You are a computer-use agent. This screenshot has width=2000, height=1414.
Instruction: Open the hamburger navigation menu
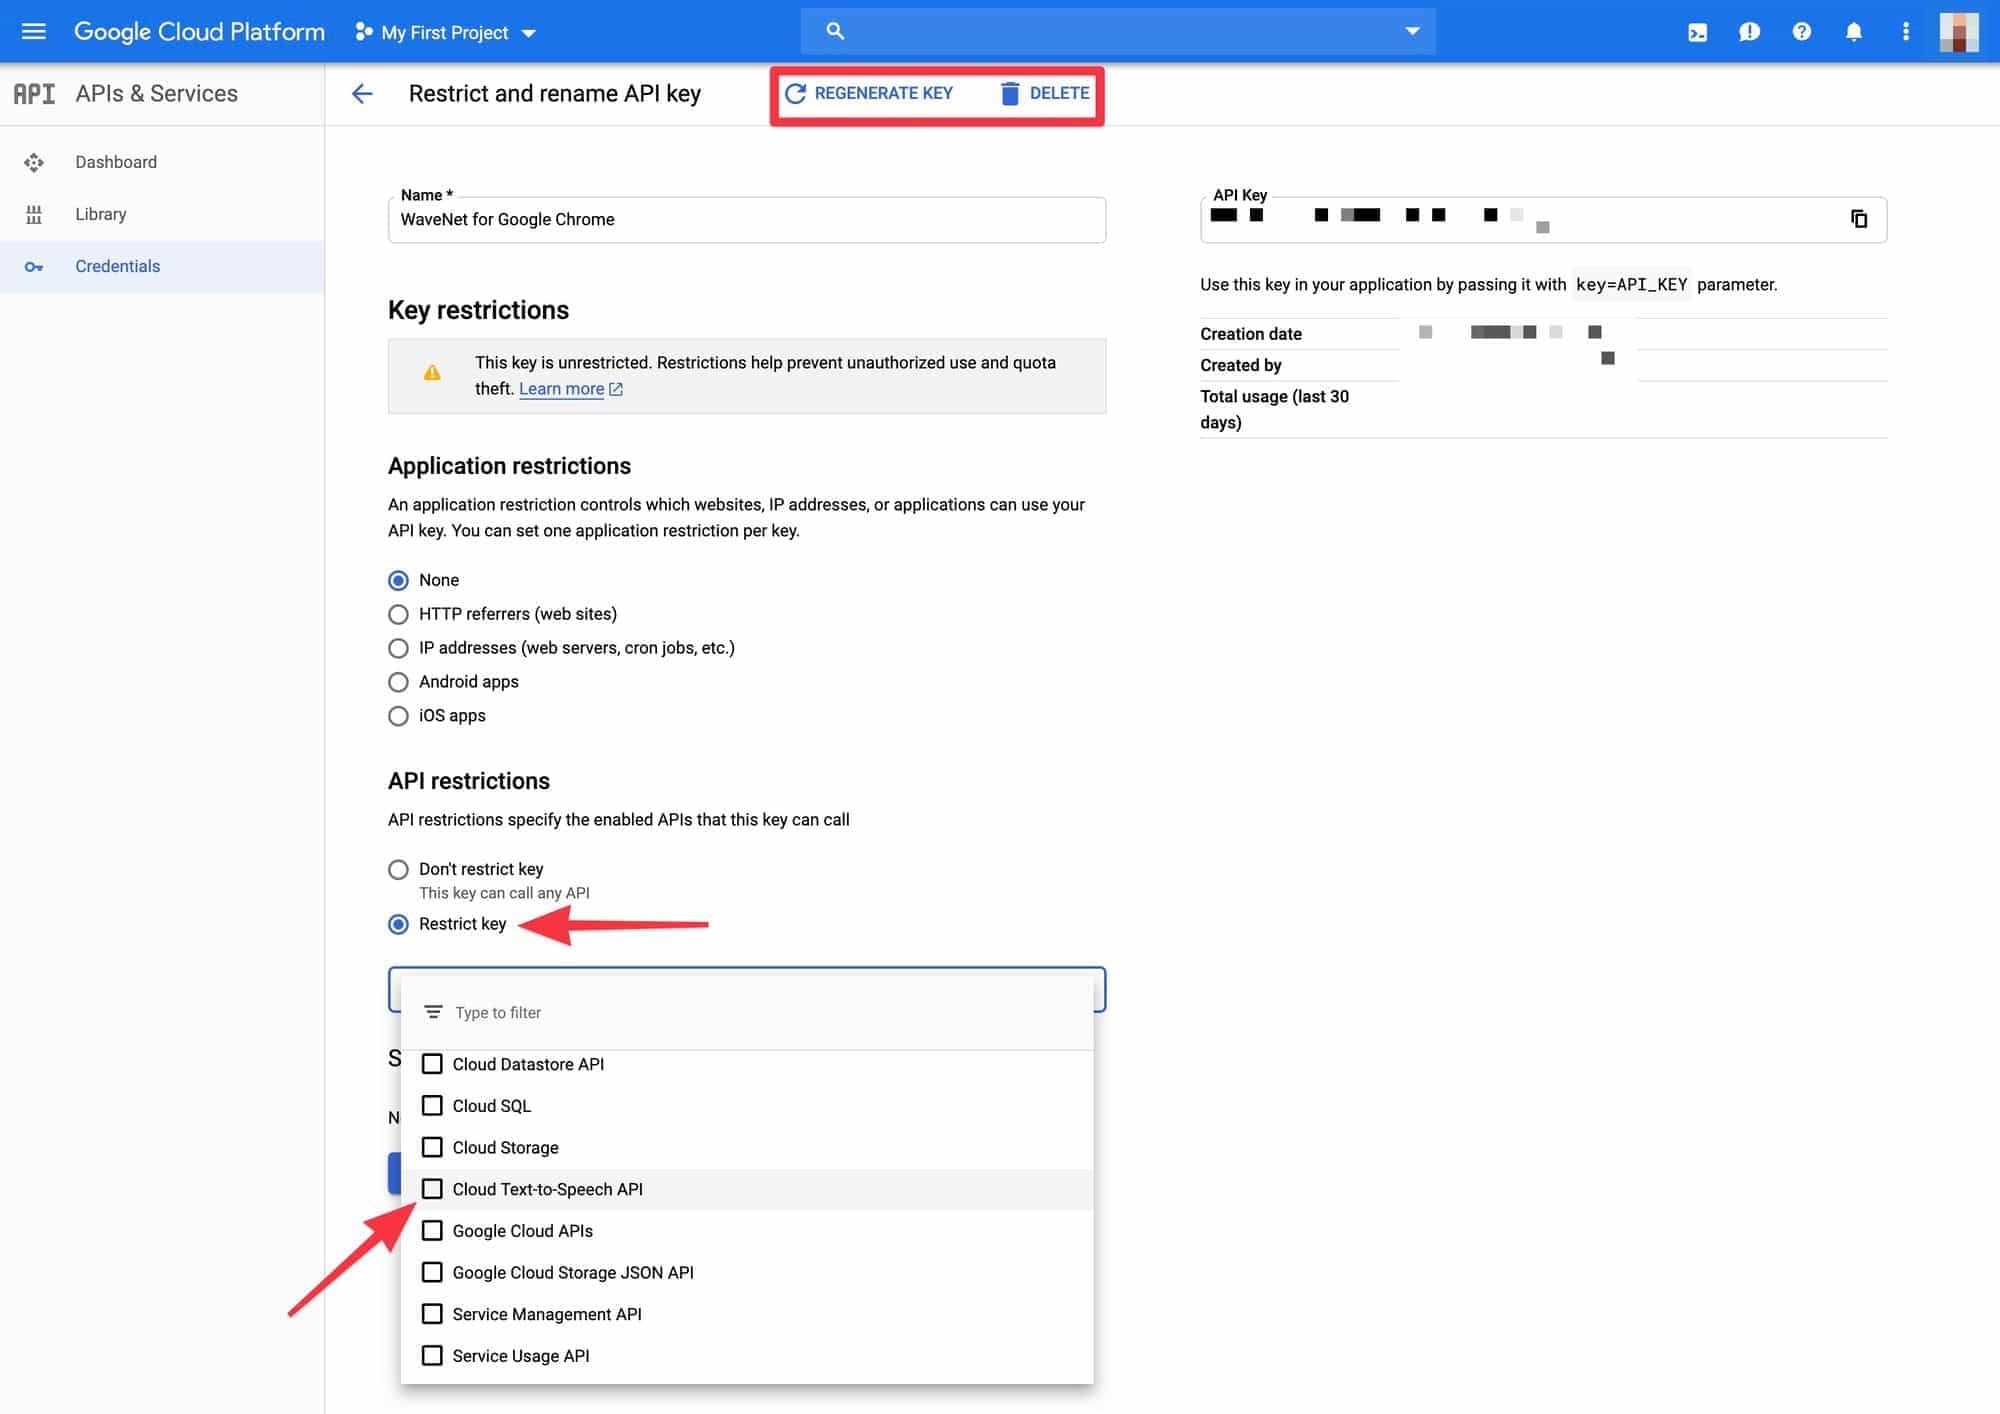click(34, 31)
